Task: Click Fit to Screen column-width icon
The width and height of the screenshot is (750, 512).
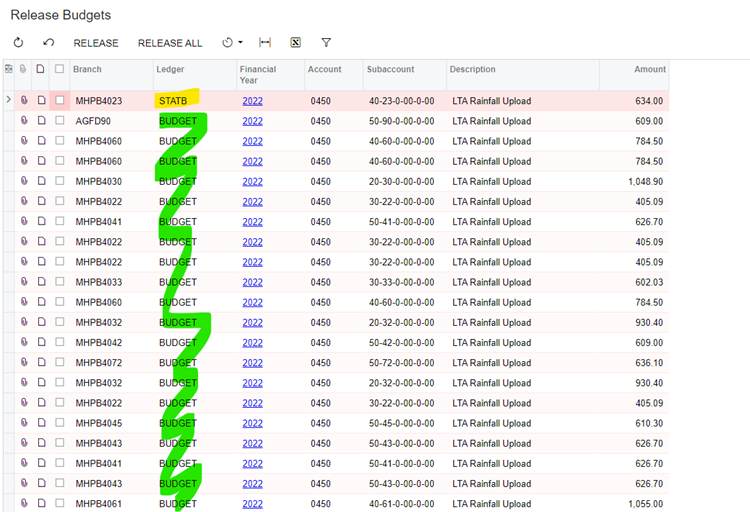Action: pos(265,43)
